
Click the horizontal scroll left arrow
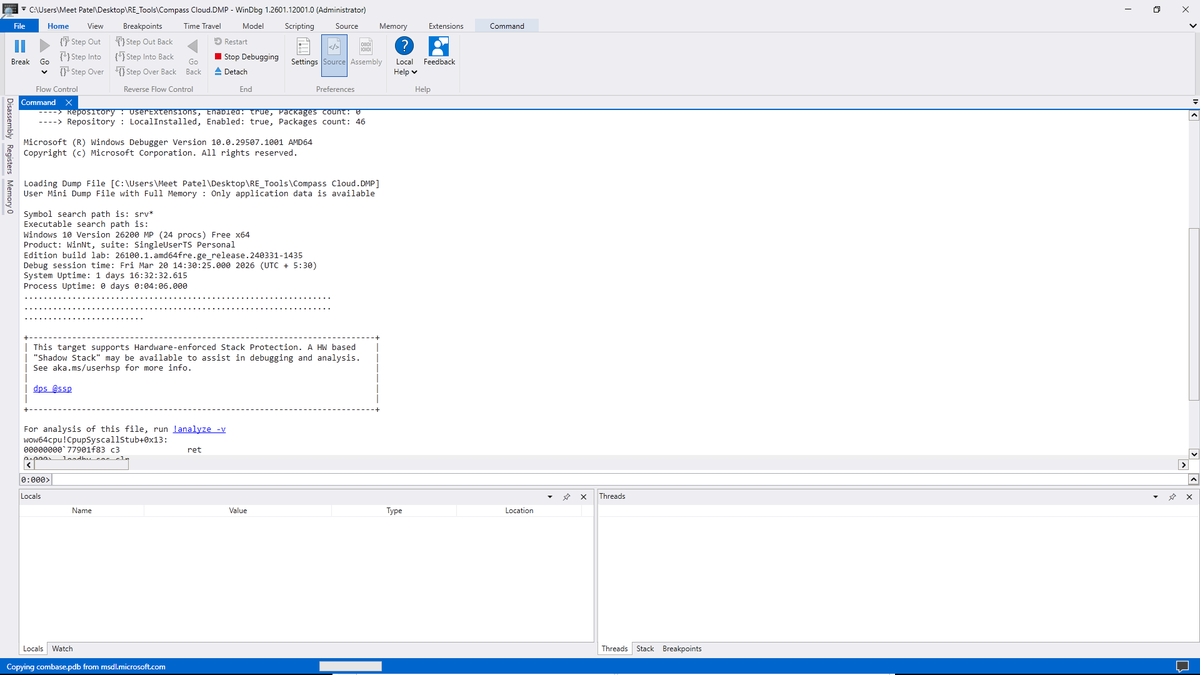click(x=28, y=465)
